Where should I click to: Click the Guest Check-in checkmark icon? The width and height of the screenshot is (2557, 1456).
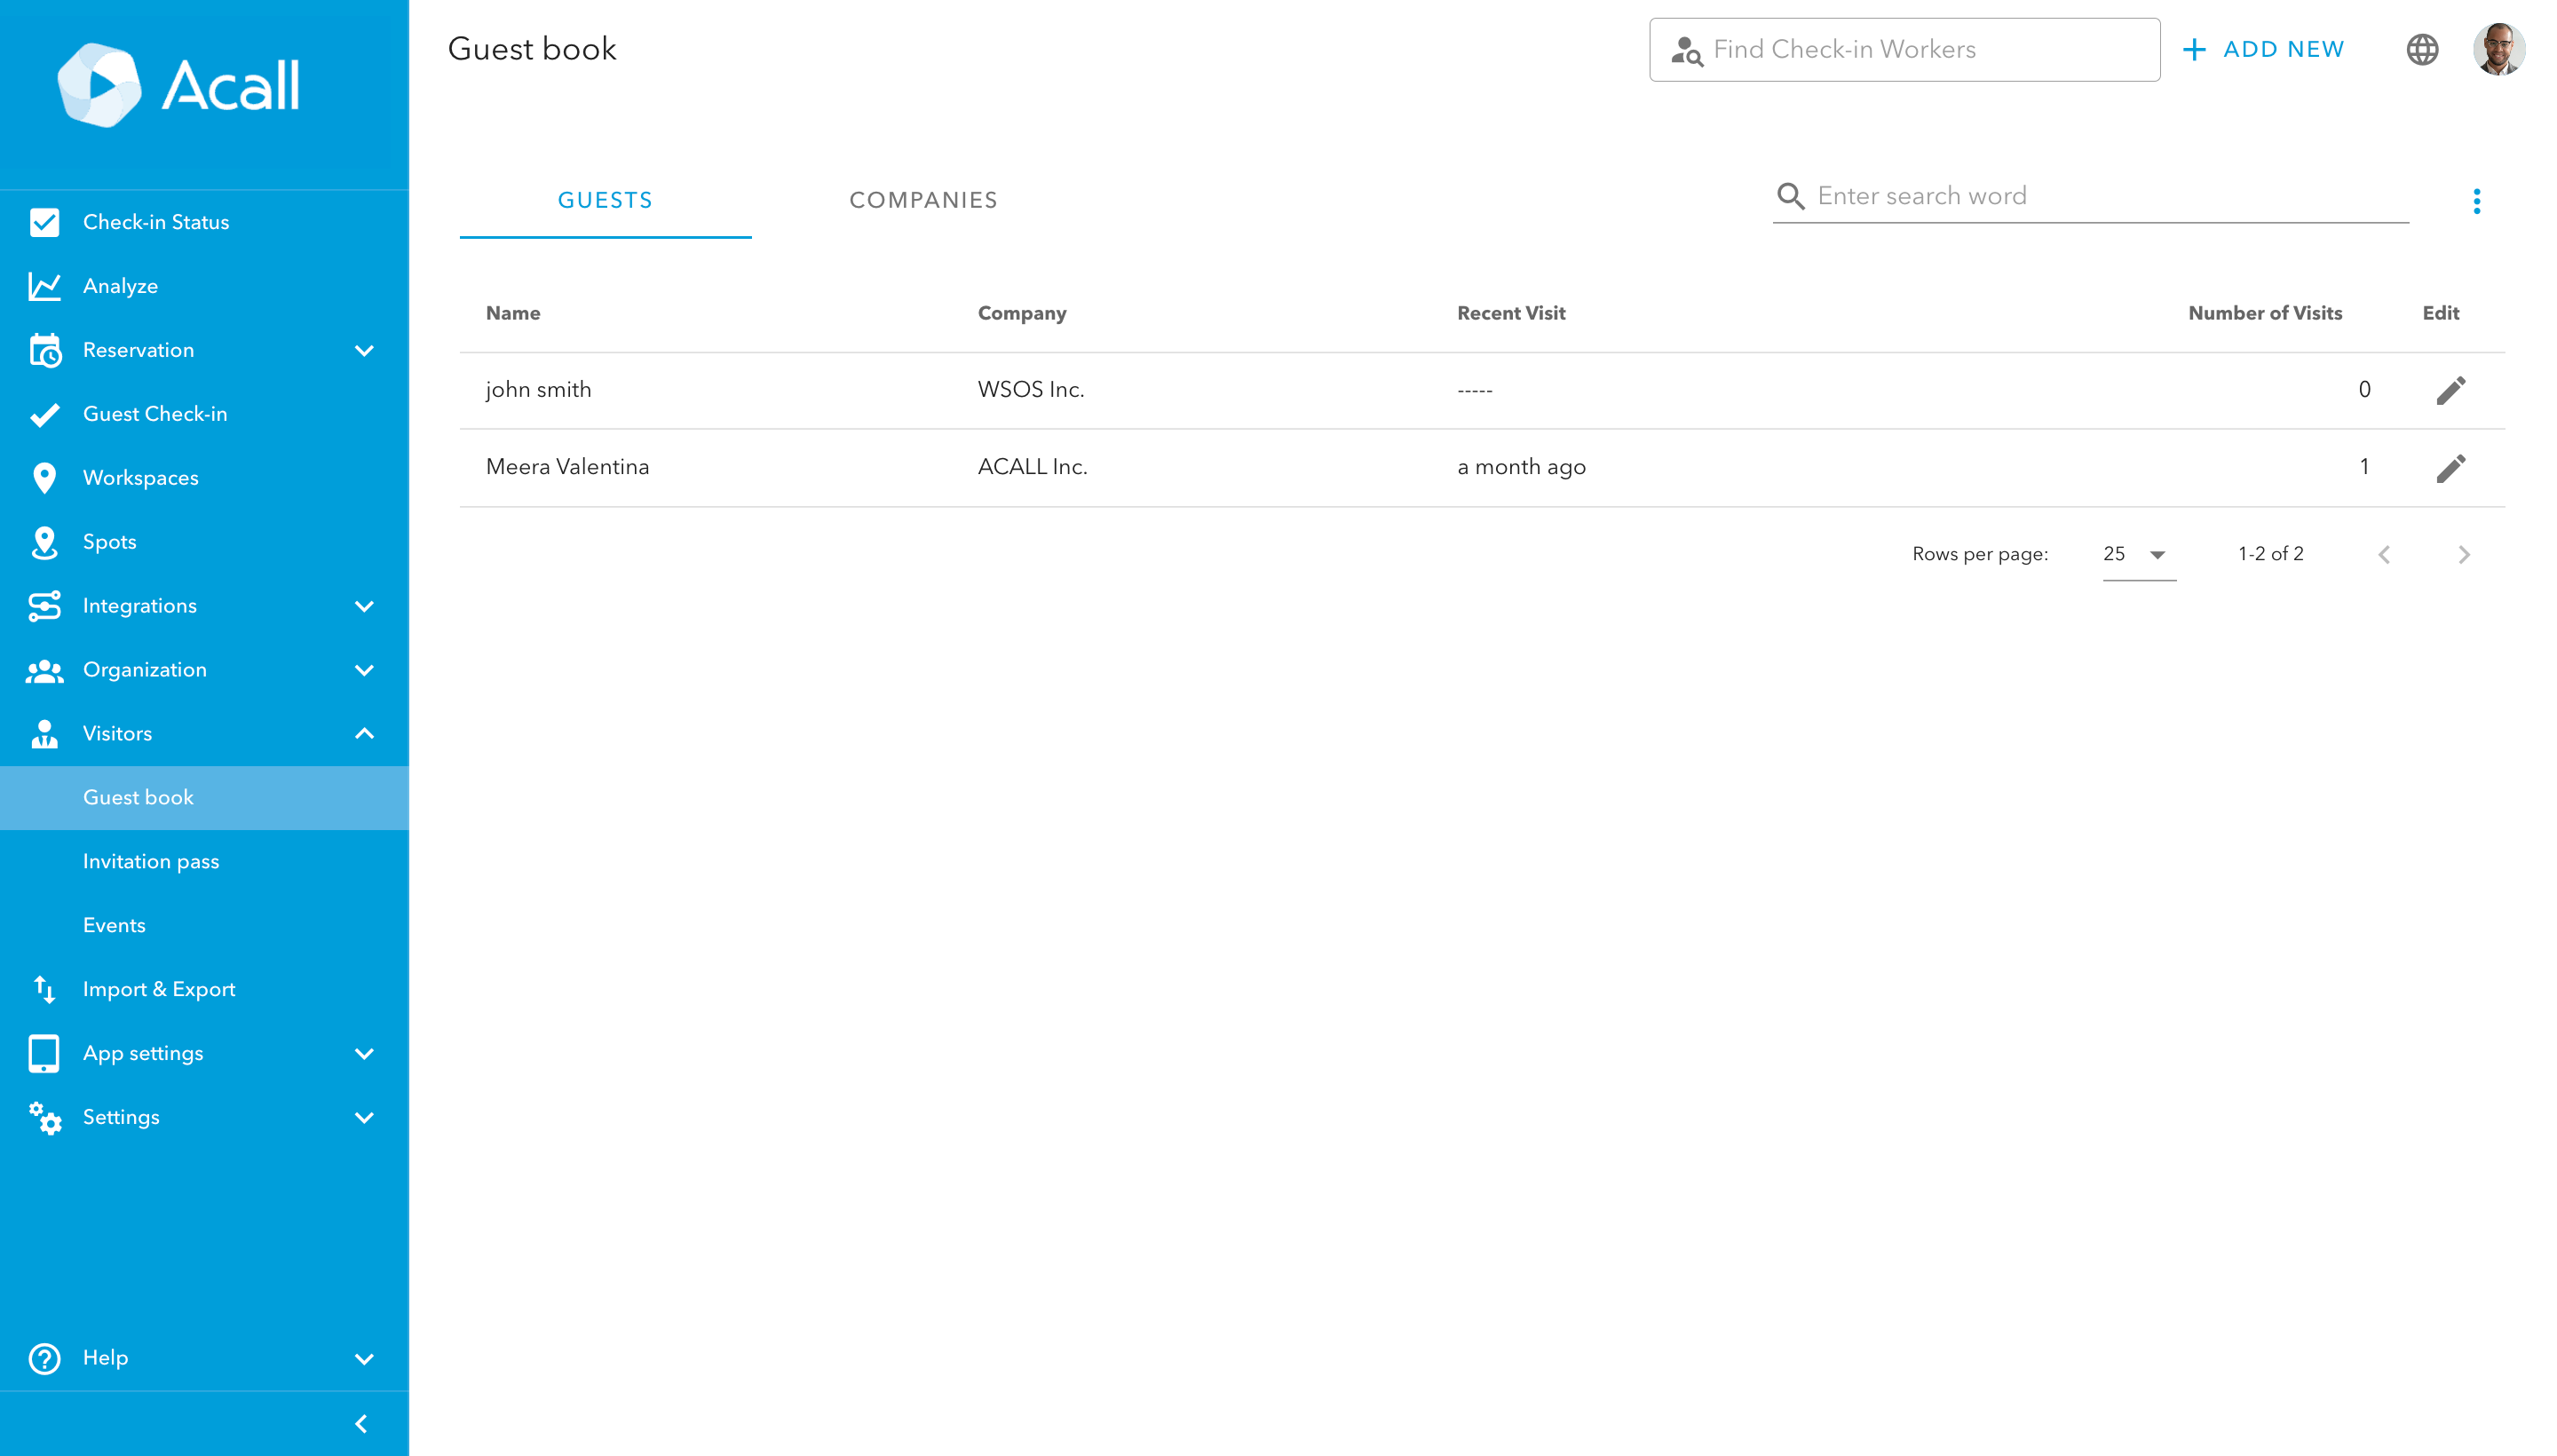44,414
